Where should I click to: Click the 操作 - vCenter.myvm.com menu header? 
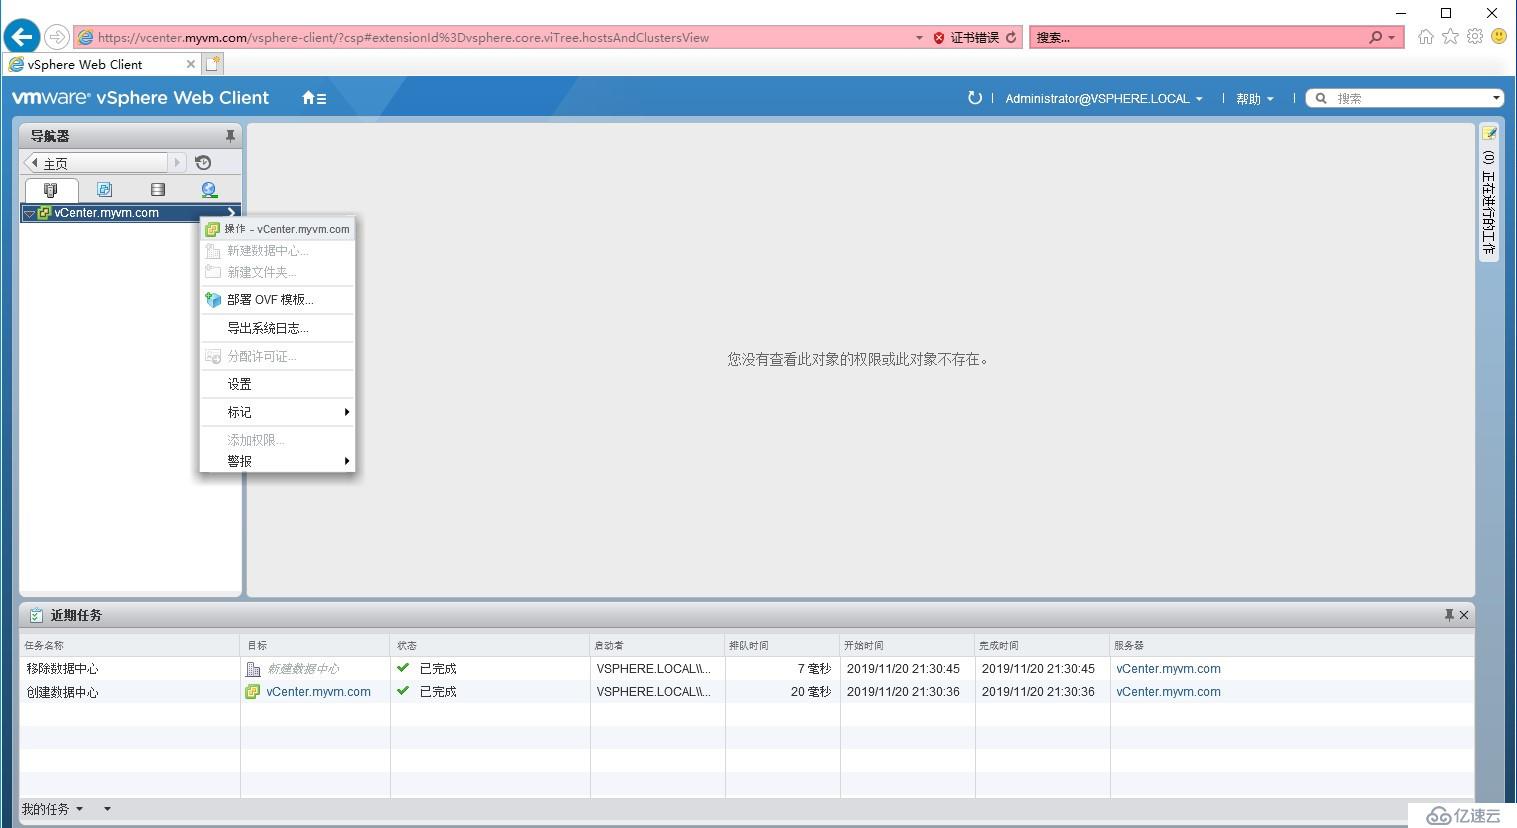click(x=278, y=229)
